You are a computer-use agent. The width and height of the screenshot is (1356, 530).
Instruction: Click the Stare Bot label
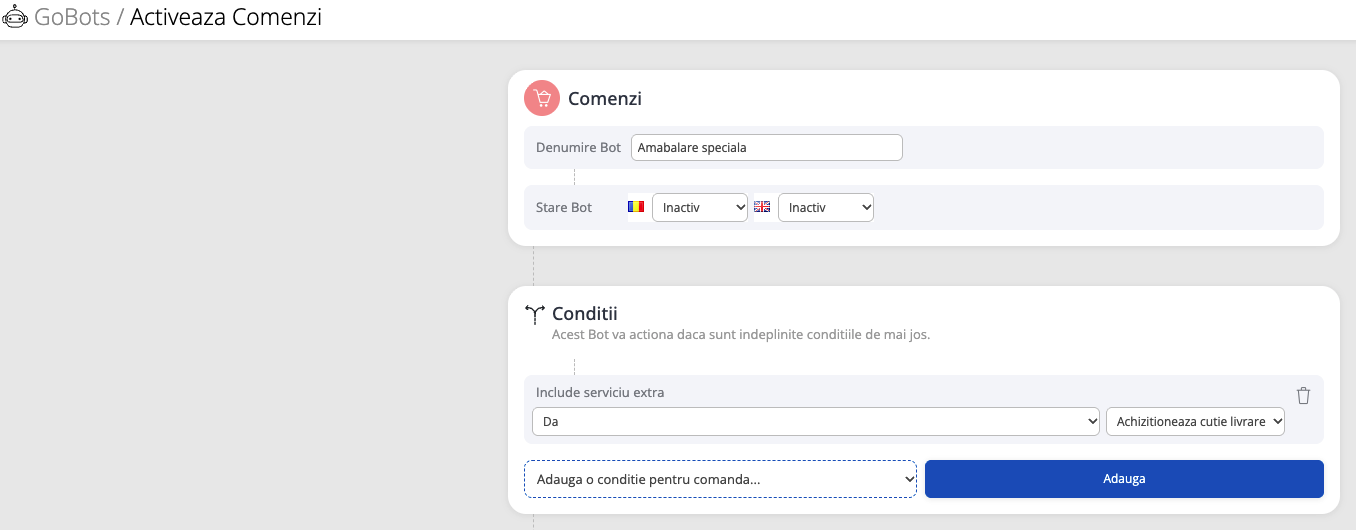tap(564, 207)
